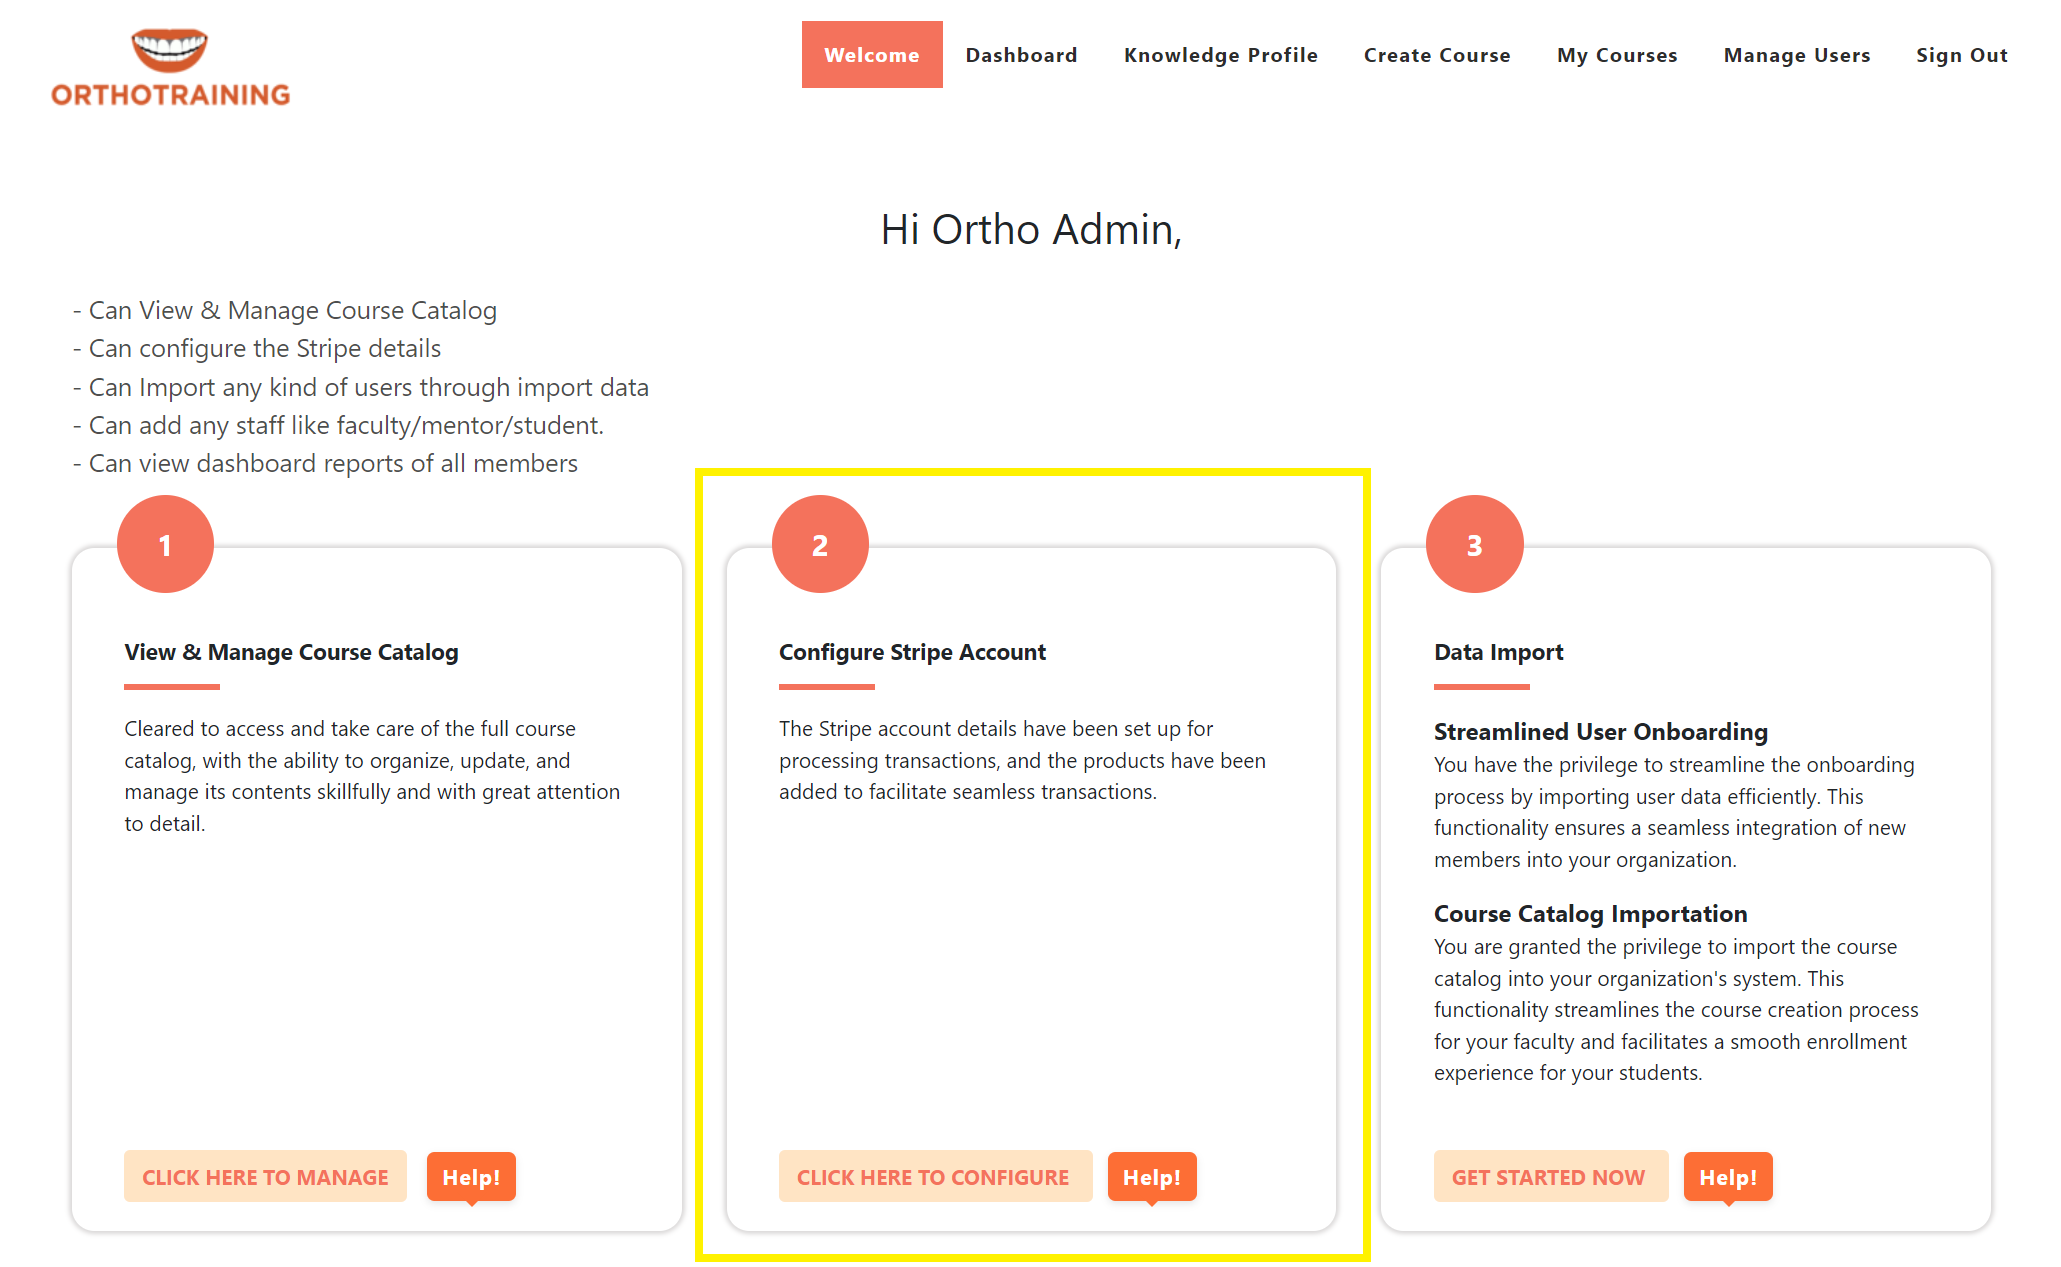Click the step 3 circle badge

[x=1474, y=545]
